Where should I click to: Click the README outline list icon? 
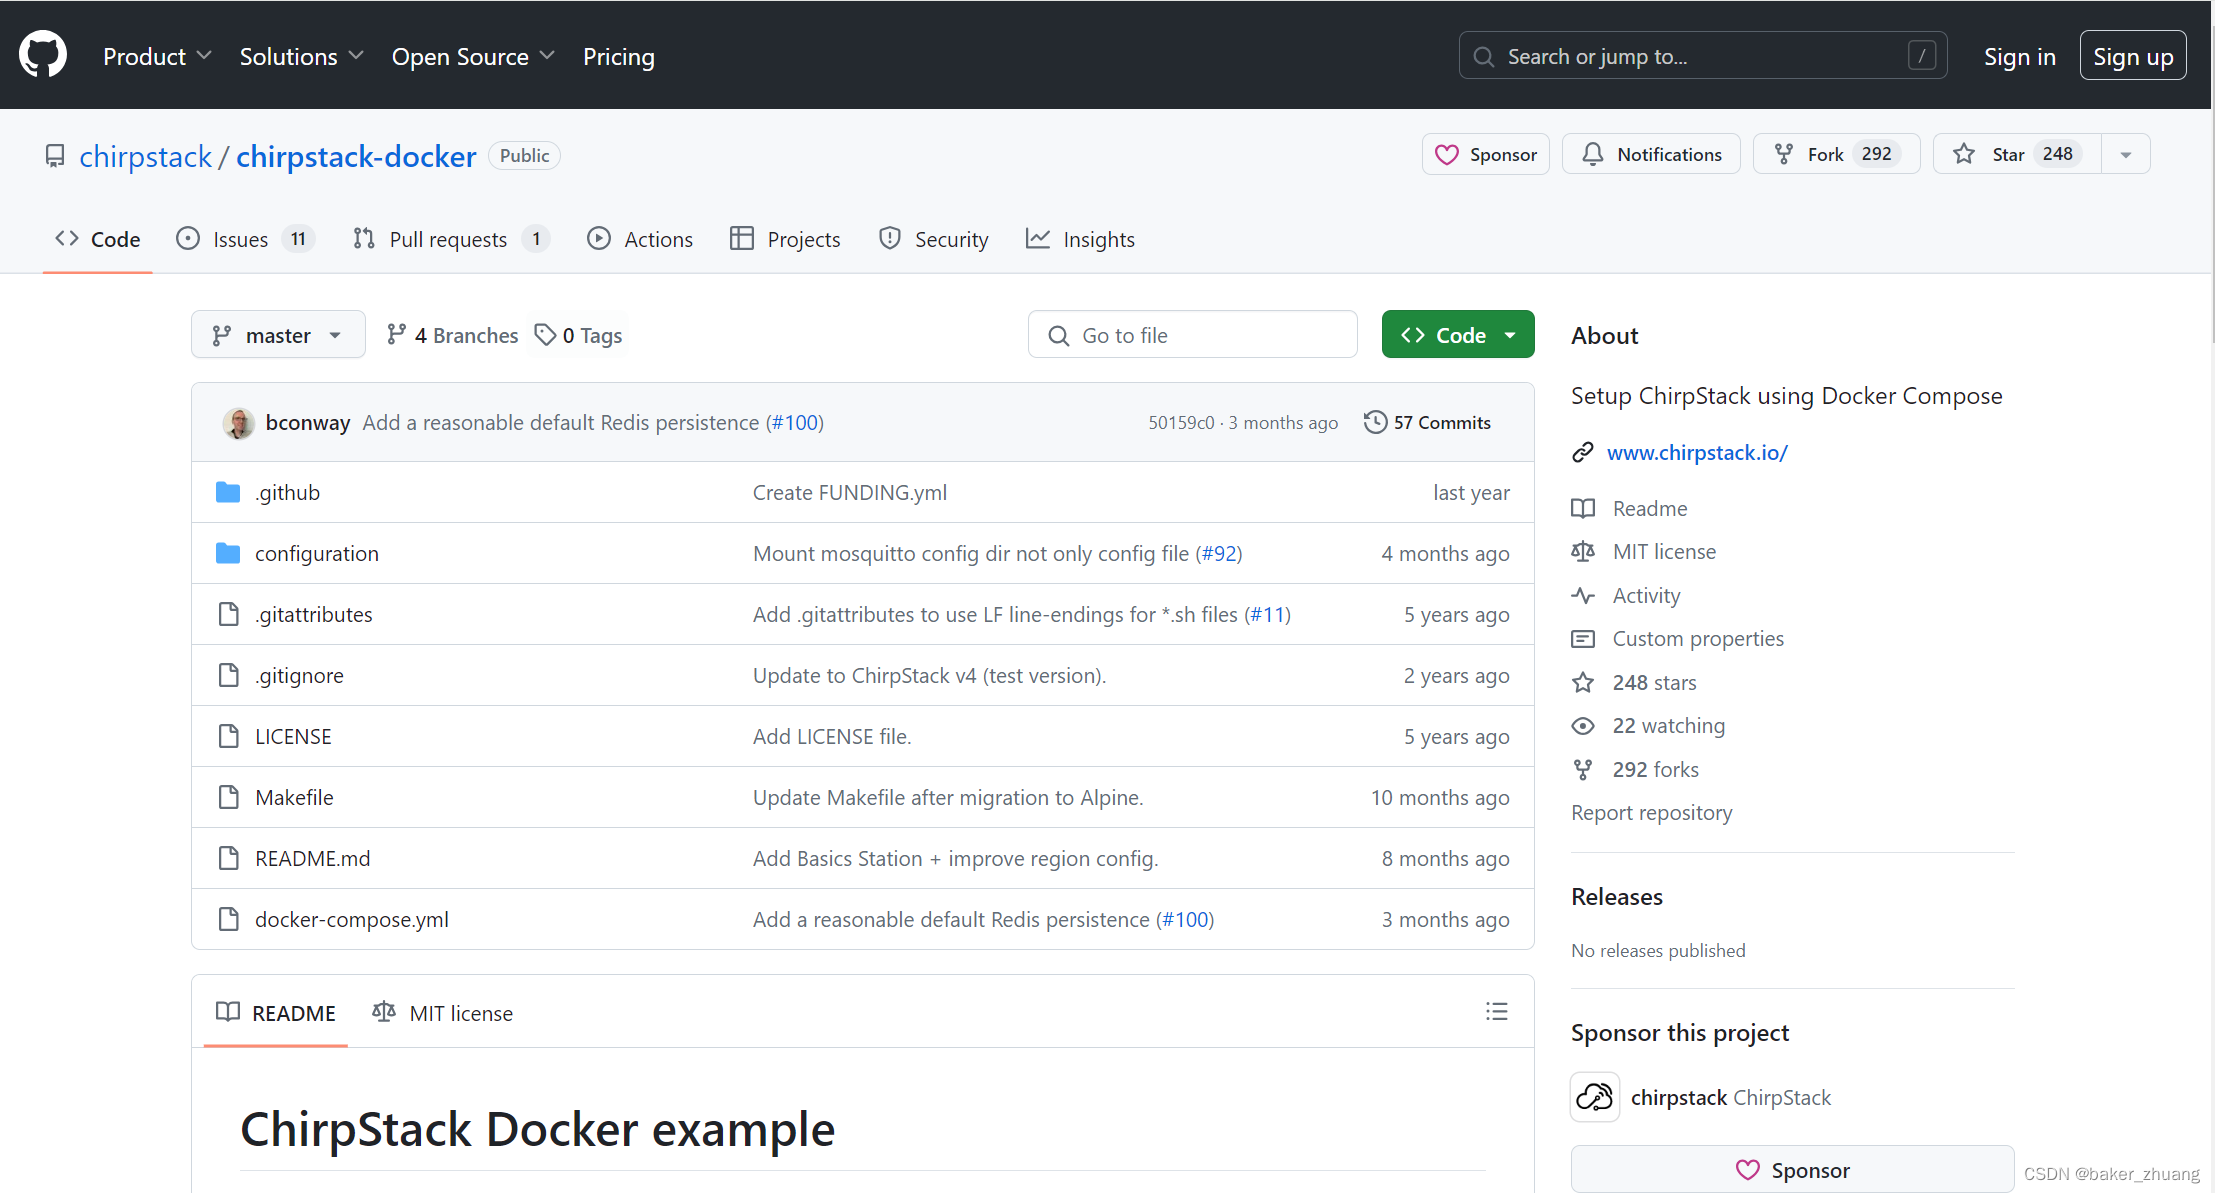pyautogui.click(x=1496, y=1012)
